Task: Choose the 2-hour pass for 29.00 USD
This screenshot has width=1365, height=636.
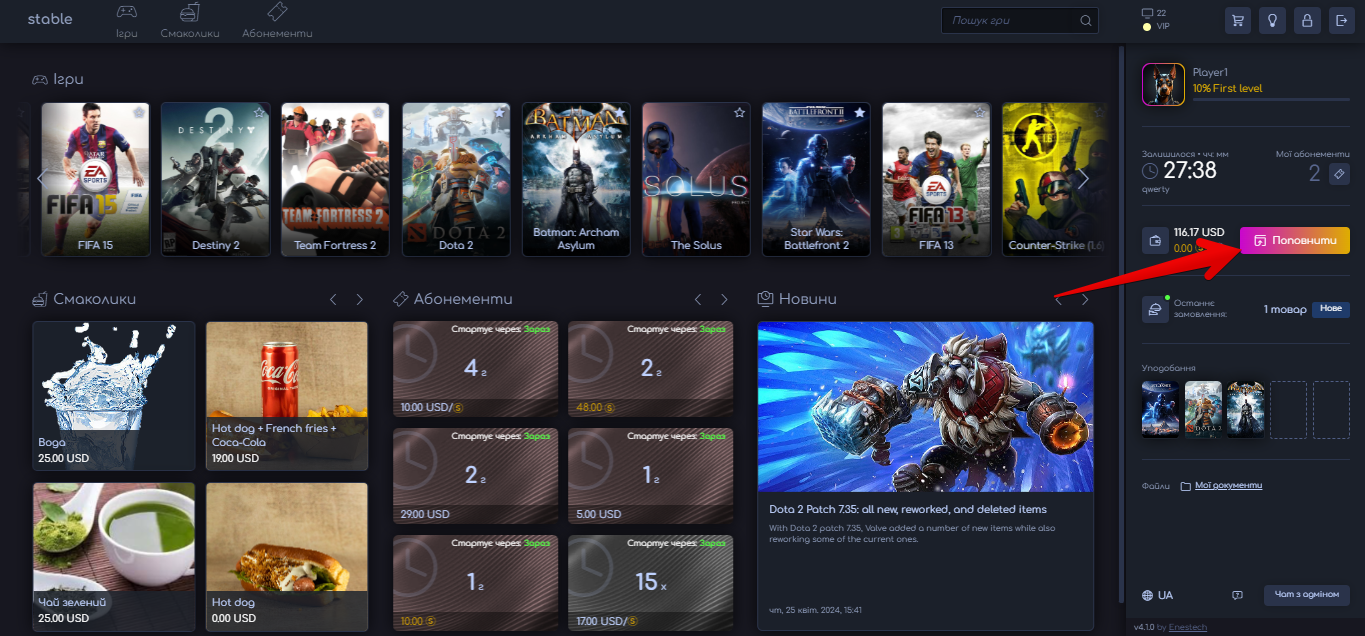Action: pyautogui.click(x=476, y=476)
